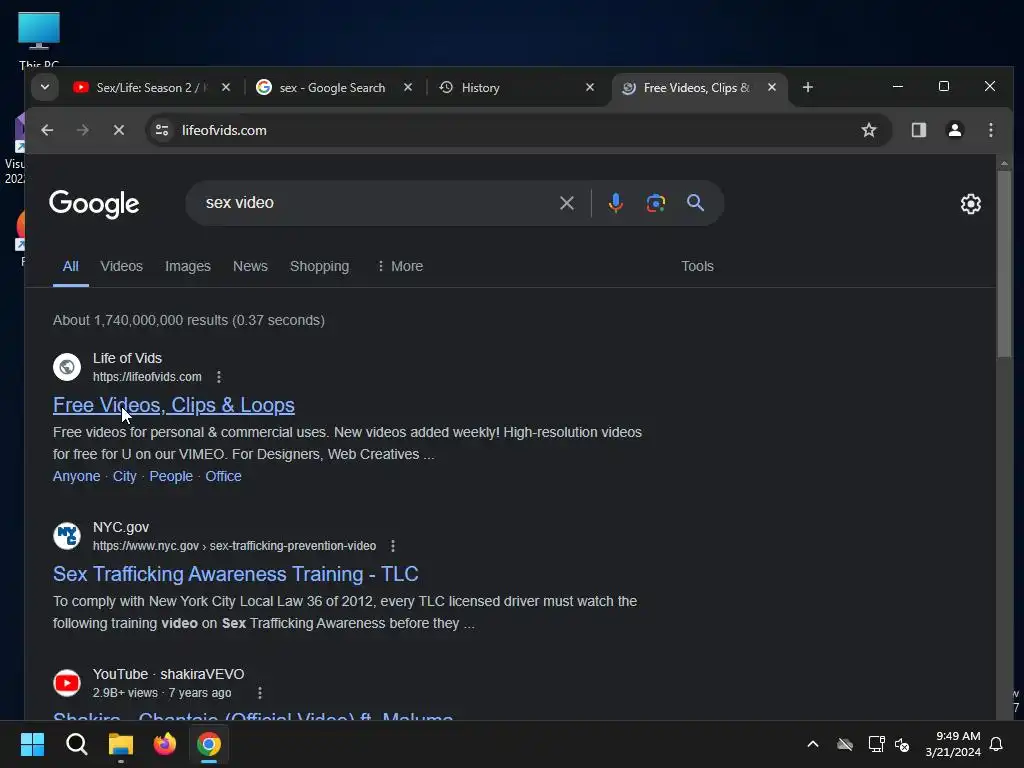Close the Free Videos, Clips tab
Screen dimensions: 1024x768
point(772,88)
